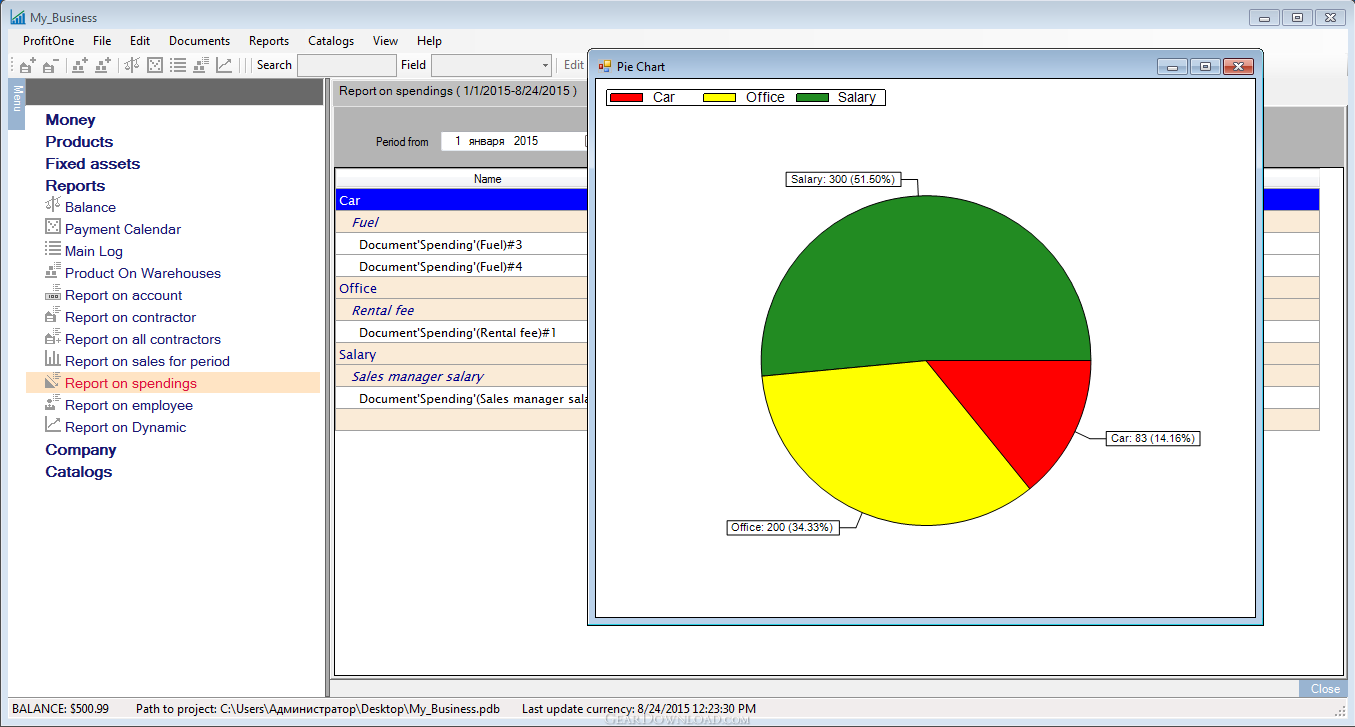
Task: Open the Catalogs menu in menu bar
Action: pyautogui.click(x=331, y=41)
